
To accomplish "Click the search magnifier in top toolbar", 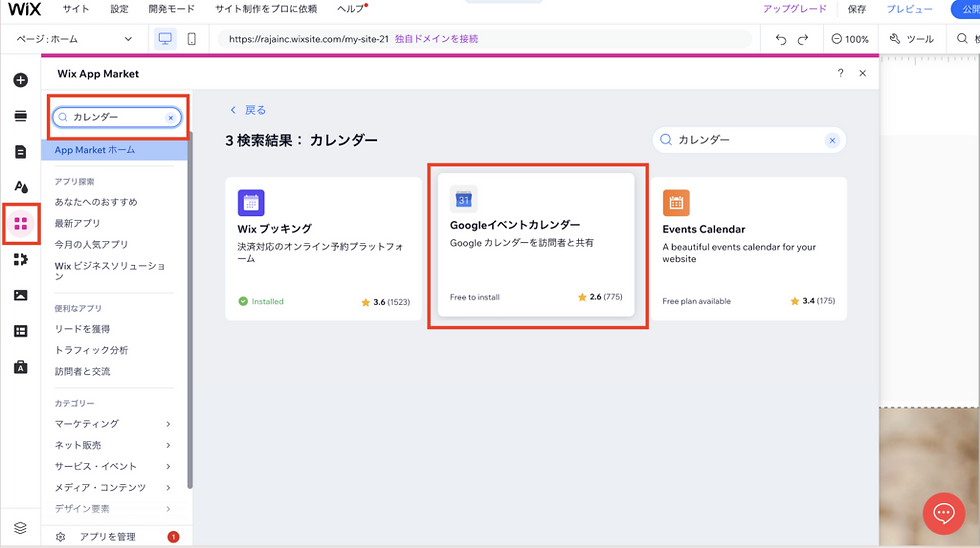I will 962,39.
